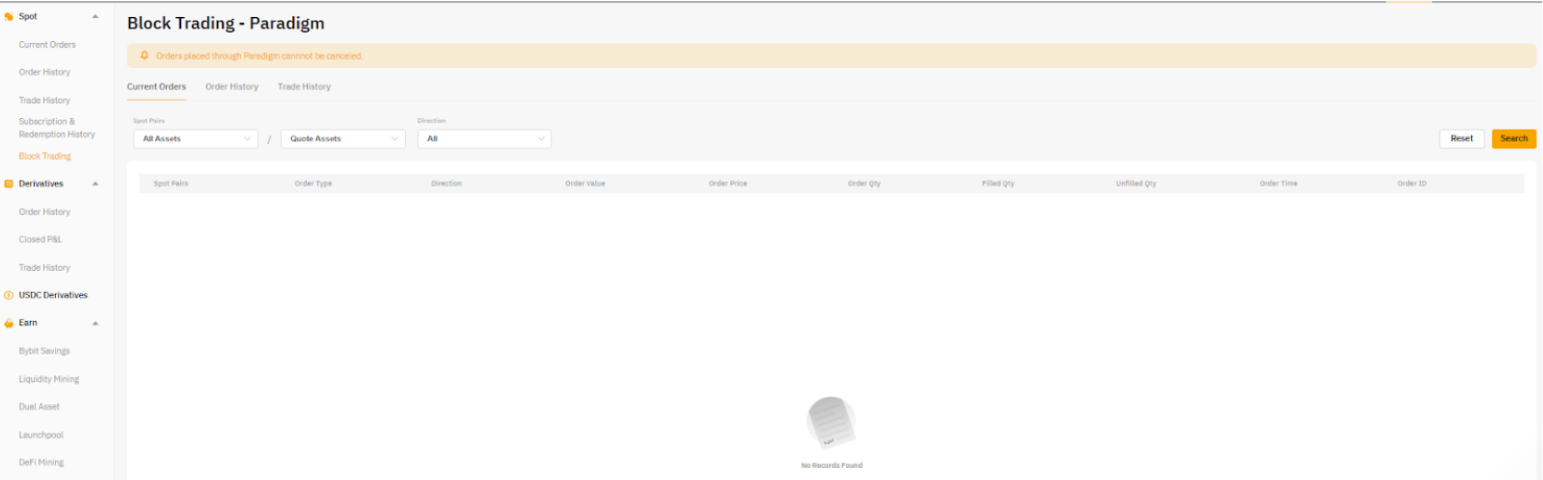Click the bell icon in notice banner
Image resolution: width=1543 pixels, height=480 pixels.
click(144, 56)
